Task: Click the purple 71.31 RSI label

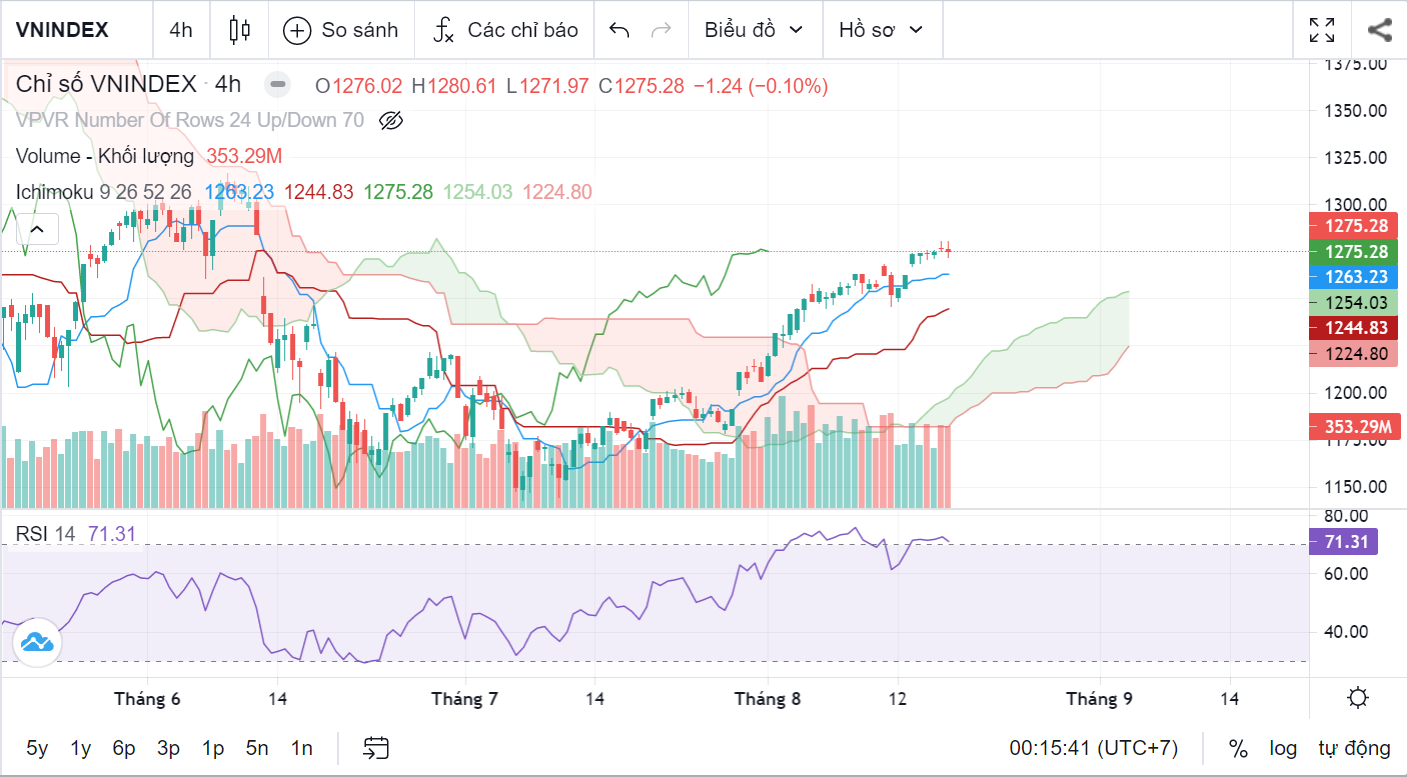Action: tap(1345, 542)
